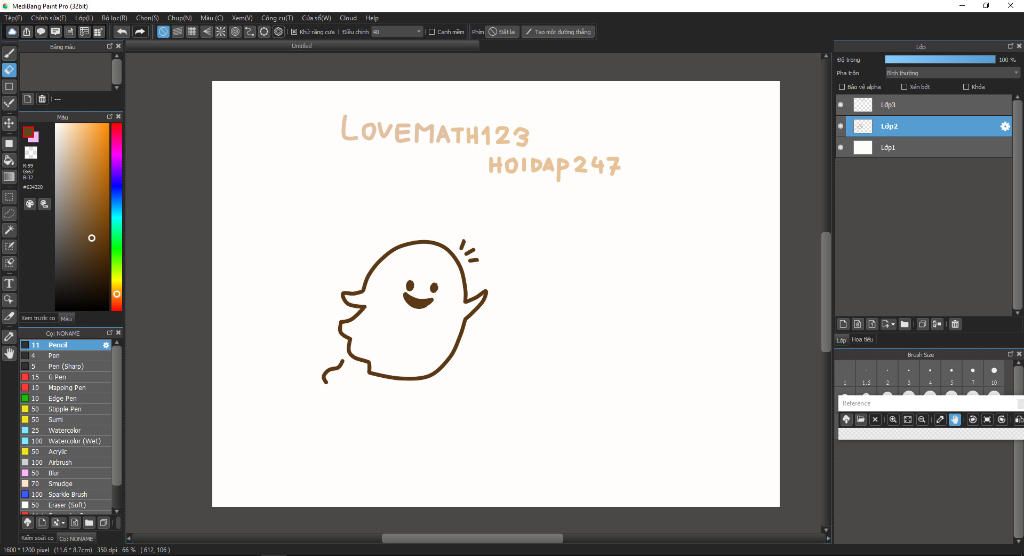This screenshot has width=1024, height=556.
Task: Open Lớp2 layer settings gear
Action: 1005,126
